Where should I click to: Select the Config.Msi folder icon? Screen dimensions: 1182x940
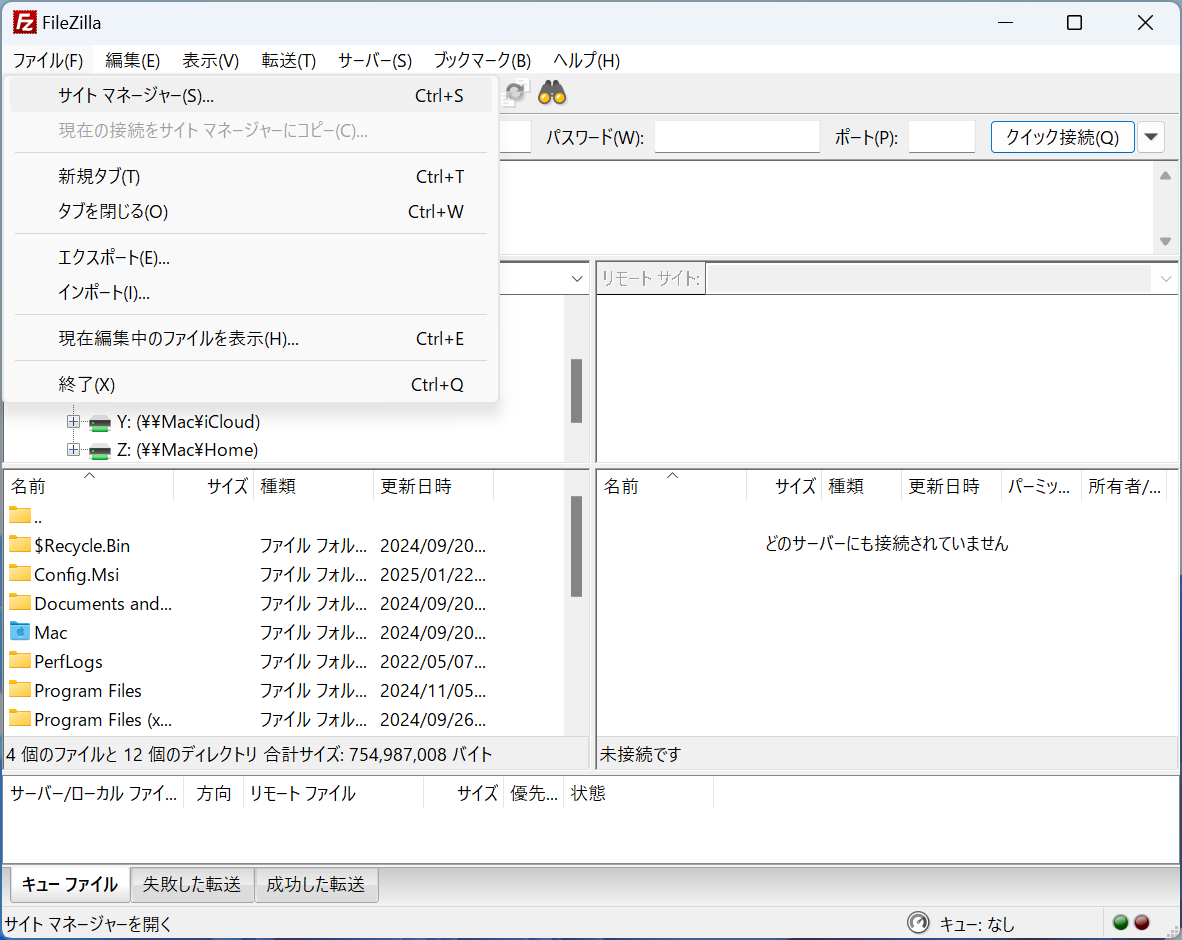20,574
